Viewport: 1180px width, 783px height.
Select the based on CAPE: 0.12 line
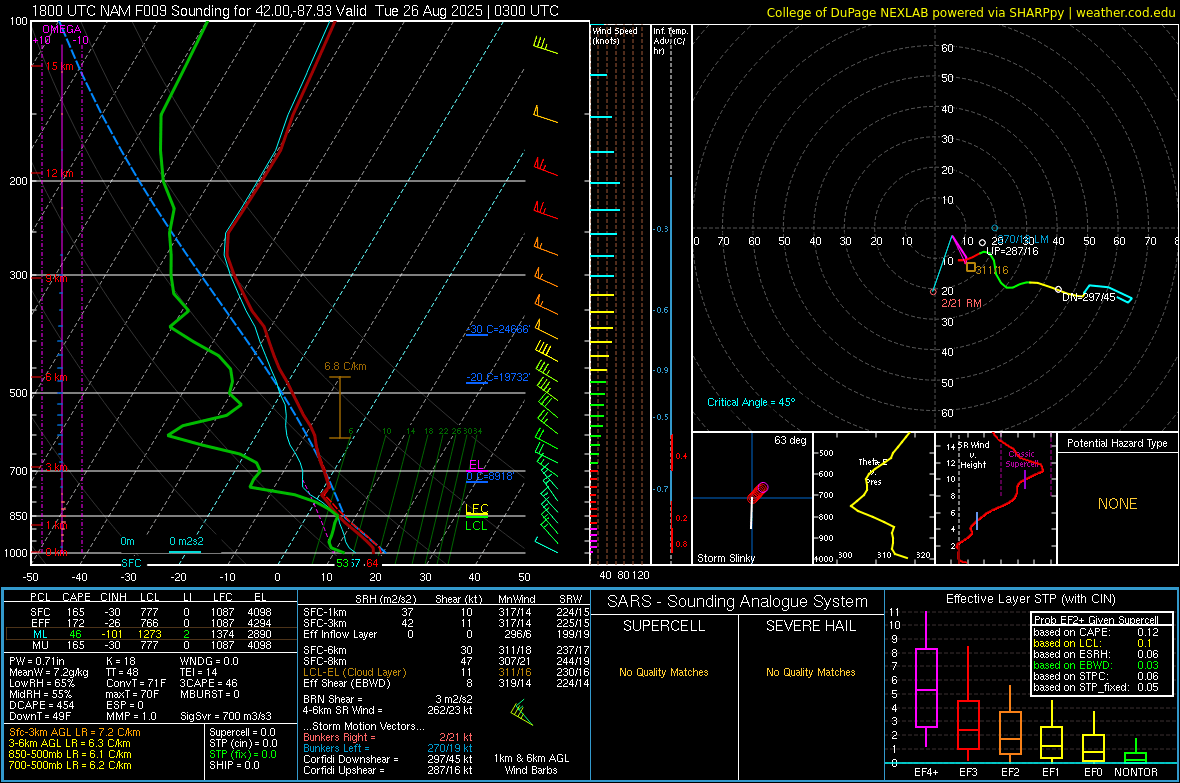pos(1096,632)
